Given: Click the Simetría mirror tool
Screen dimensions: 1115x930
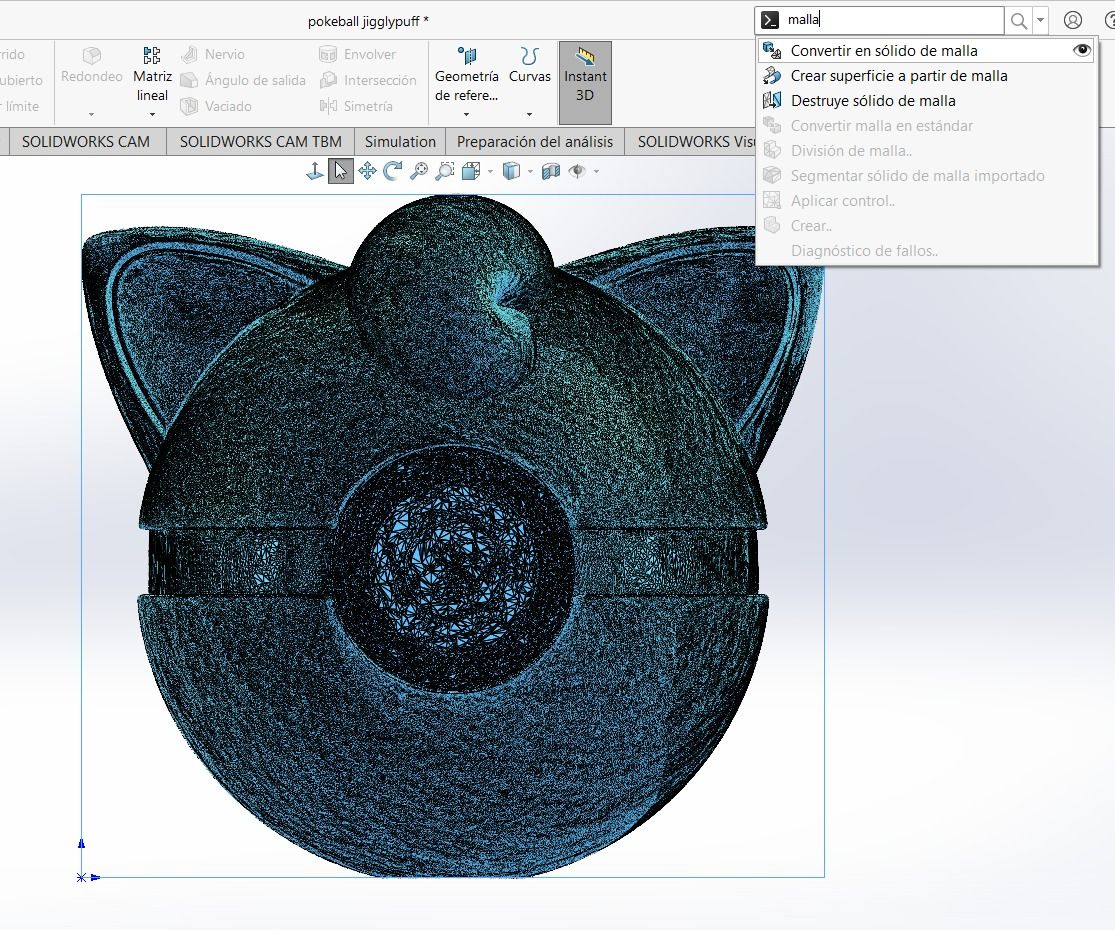Looking at the screenshot, I should [x=356, y=106].
